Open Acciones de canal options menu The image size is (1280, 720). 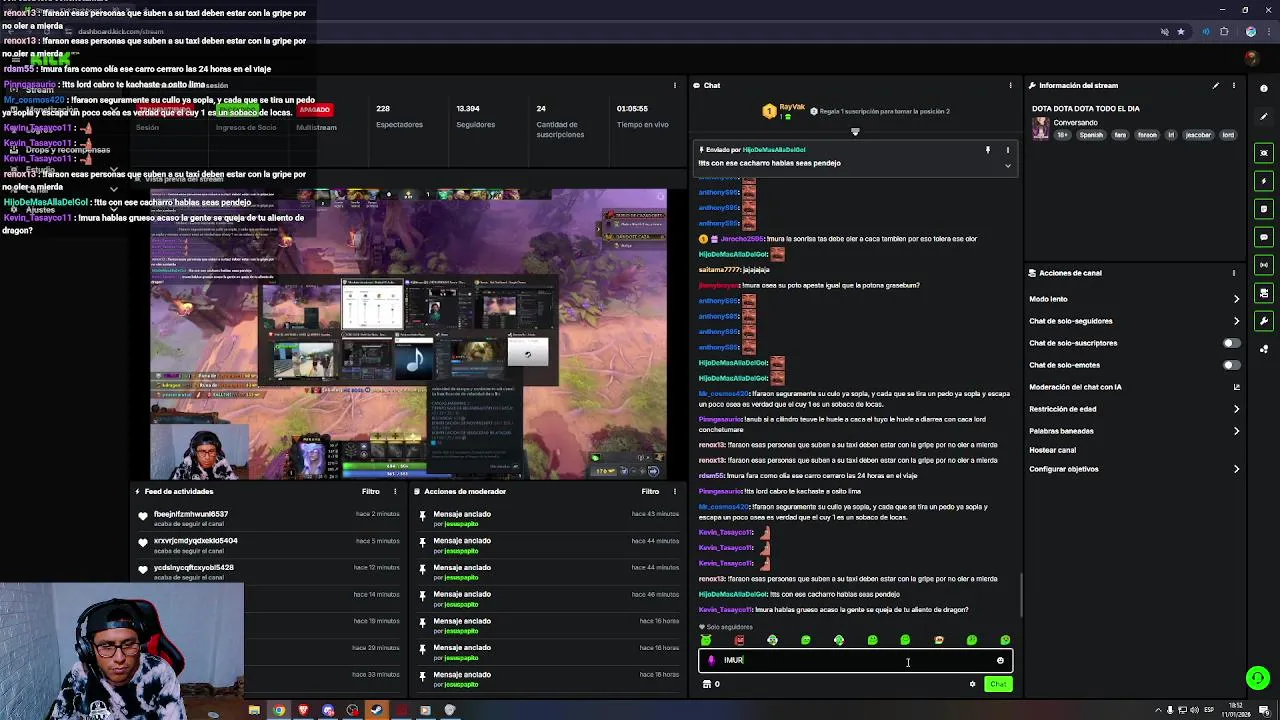(1233, 273)
